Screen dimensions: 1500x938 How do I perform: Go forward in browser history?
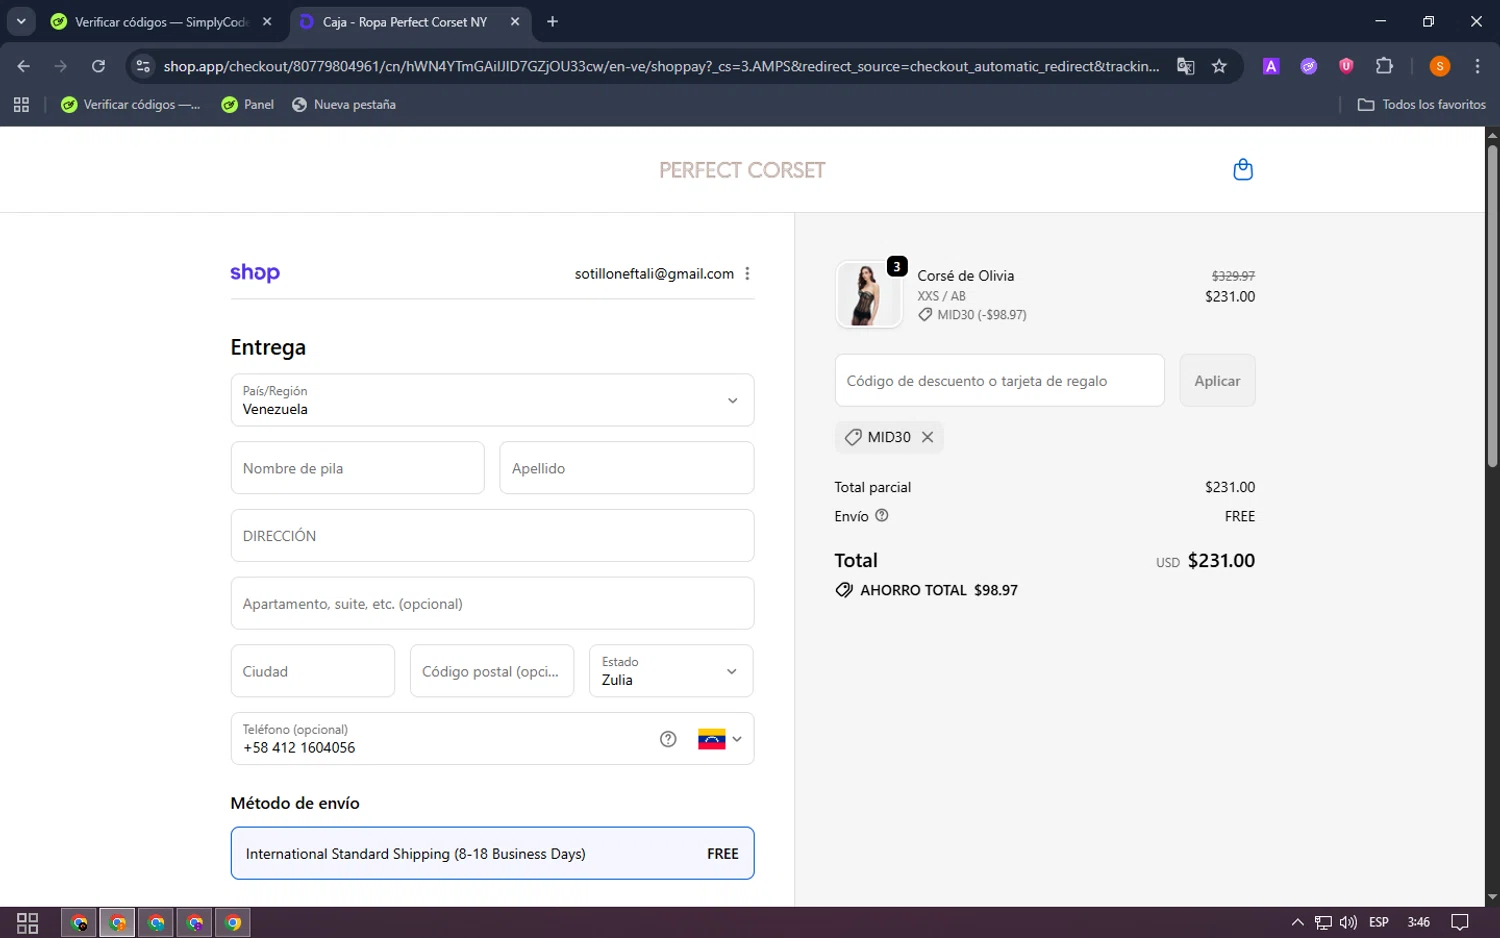click(61, 66)
